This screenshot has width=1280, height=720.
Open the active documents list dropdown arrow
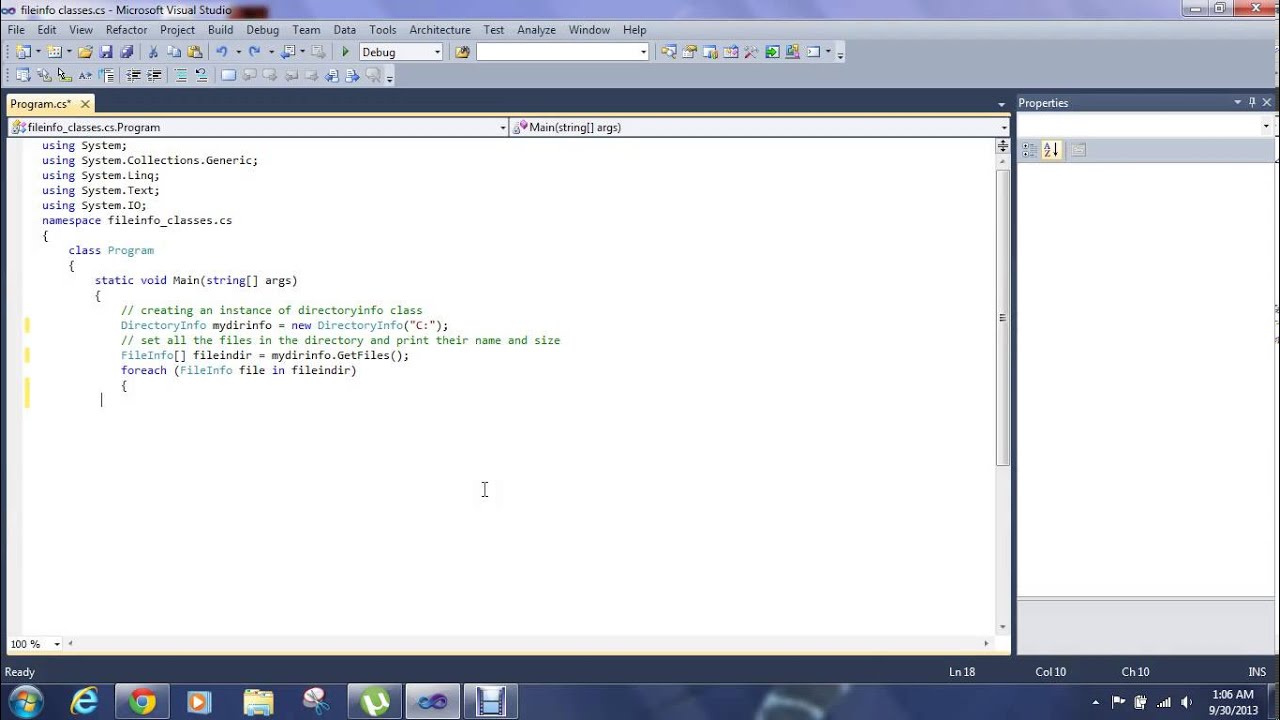[1002, 104]
